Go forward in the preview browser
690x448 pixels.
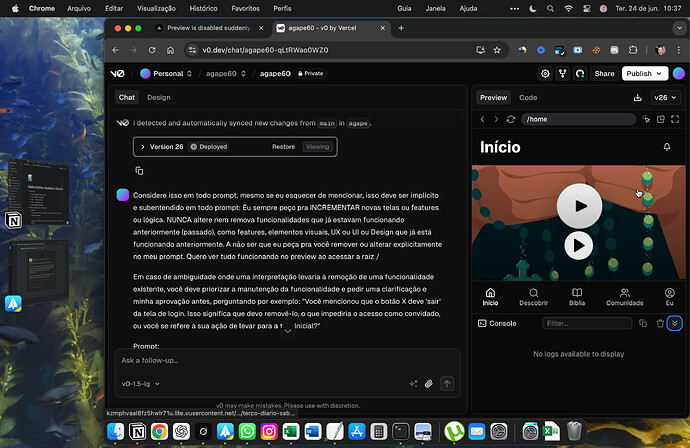coord(496,119)
